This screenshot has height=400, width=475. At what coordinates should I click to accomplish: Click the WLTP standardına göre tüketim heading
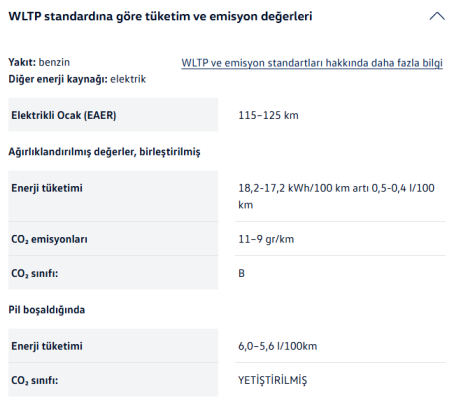(160, 16)
